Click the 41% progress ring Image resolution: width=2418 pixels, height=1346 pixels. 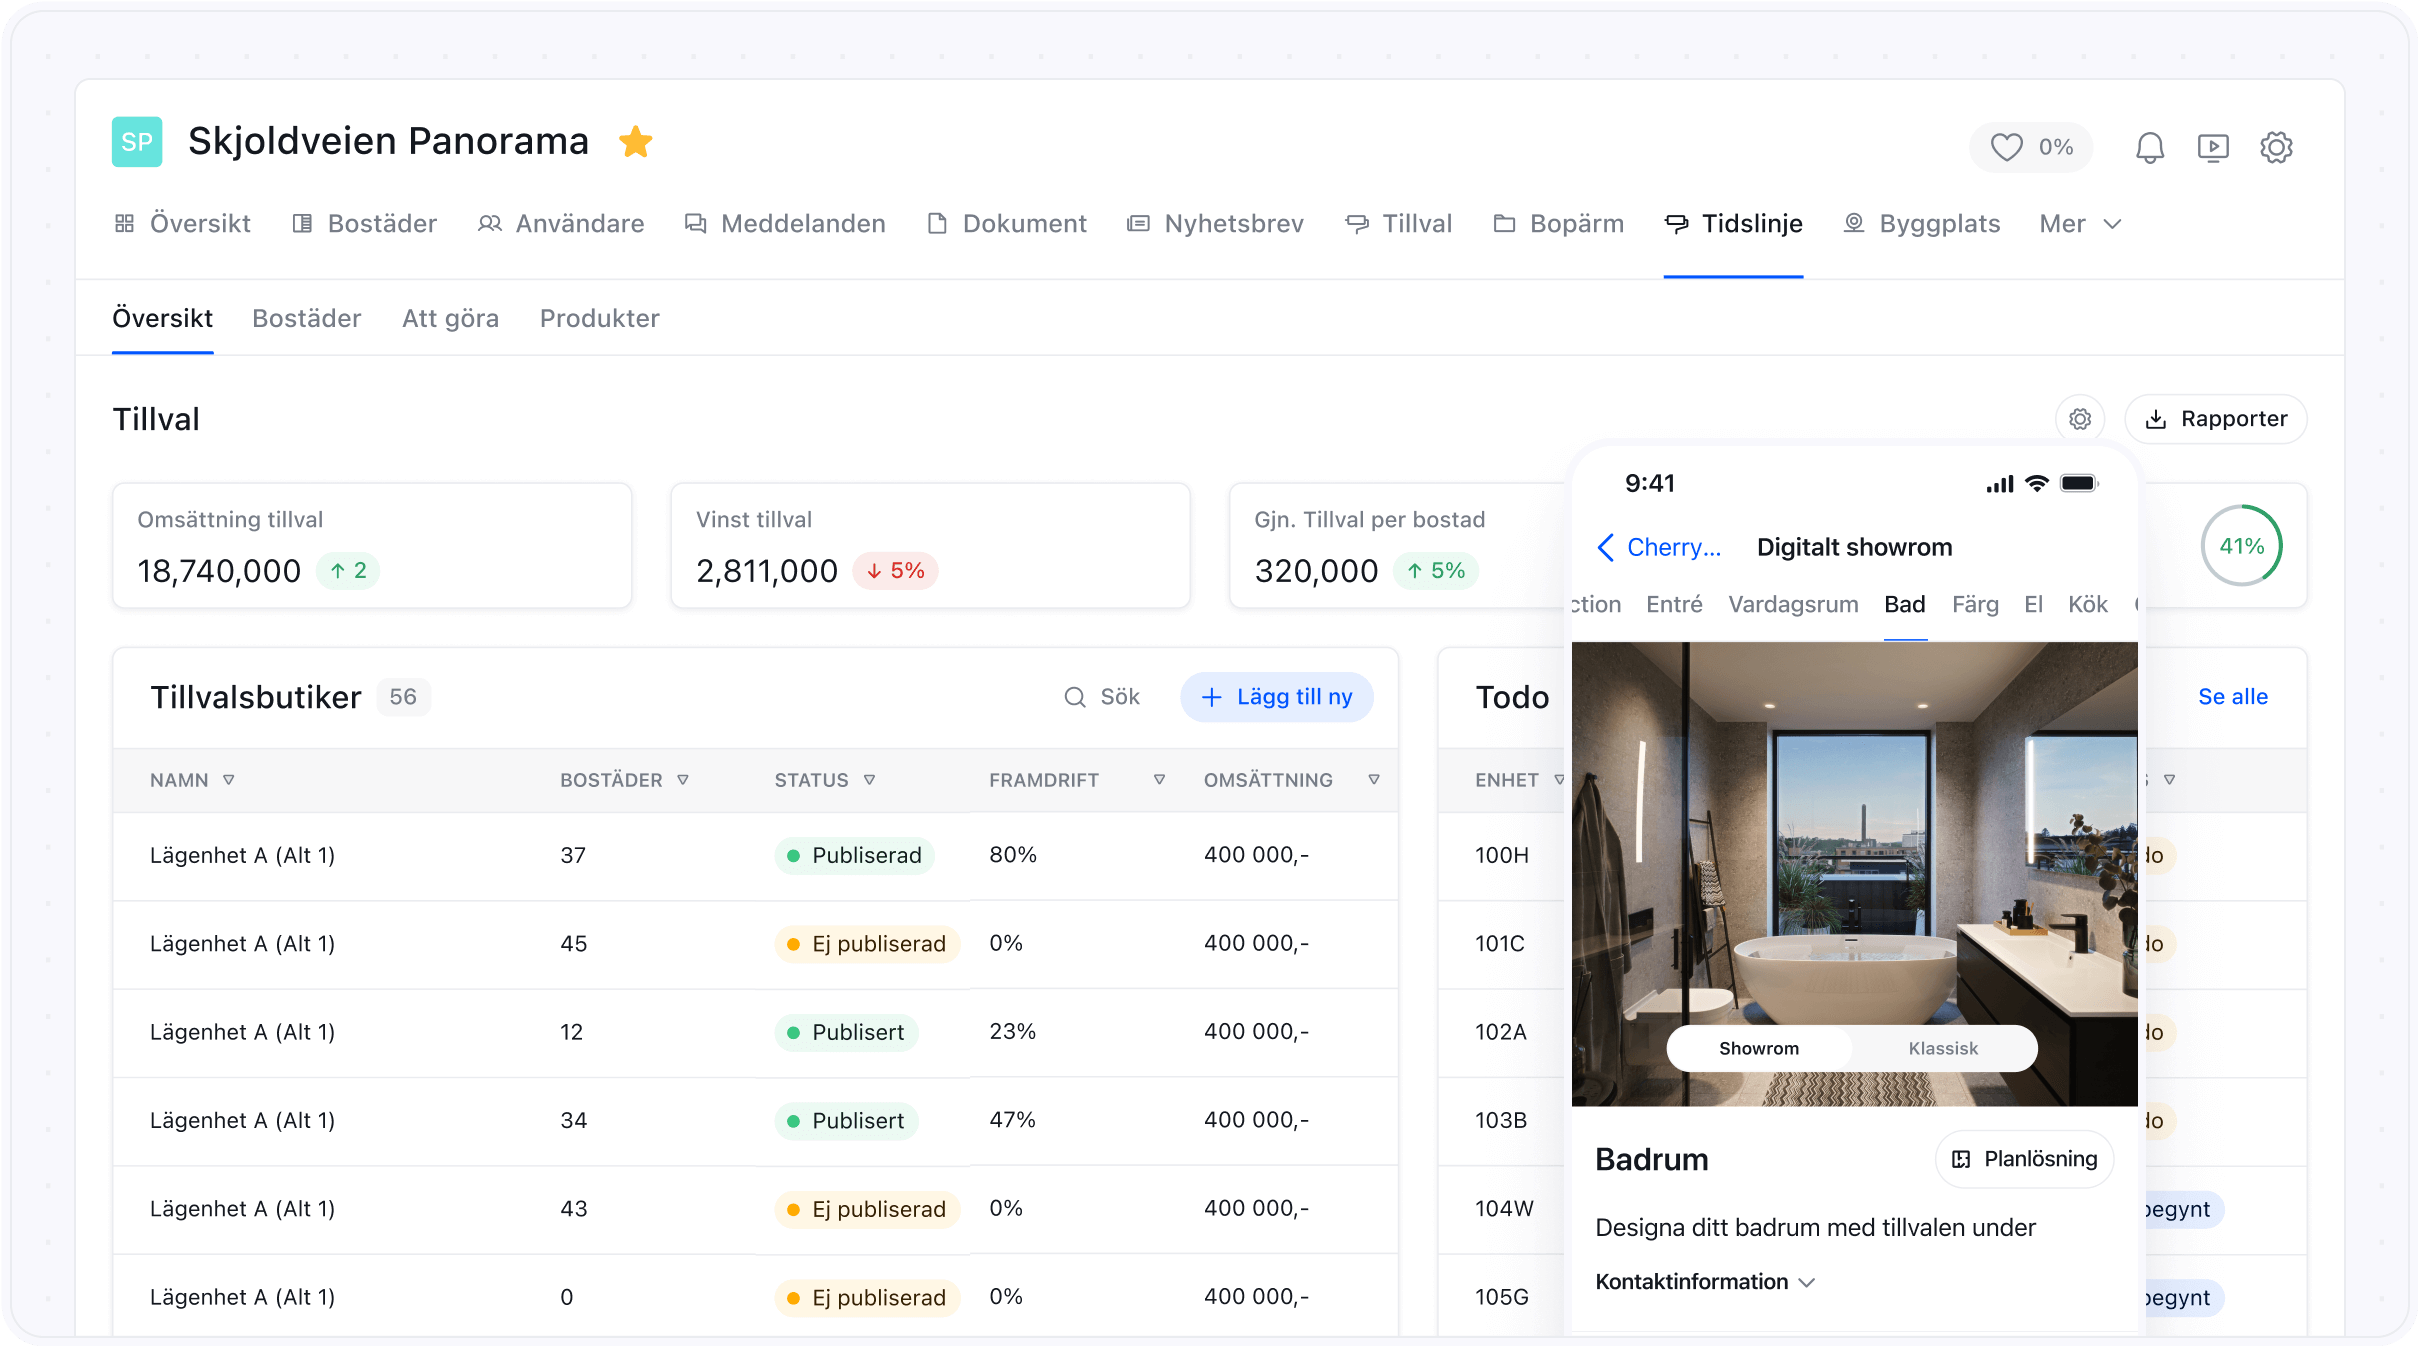point(2241,546)
